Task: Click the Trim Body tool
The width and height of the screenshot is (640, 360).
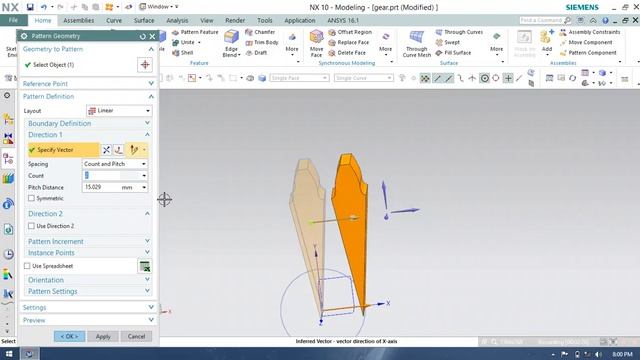Action: 262,42
